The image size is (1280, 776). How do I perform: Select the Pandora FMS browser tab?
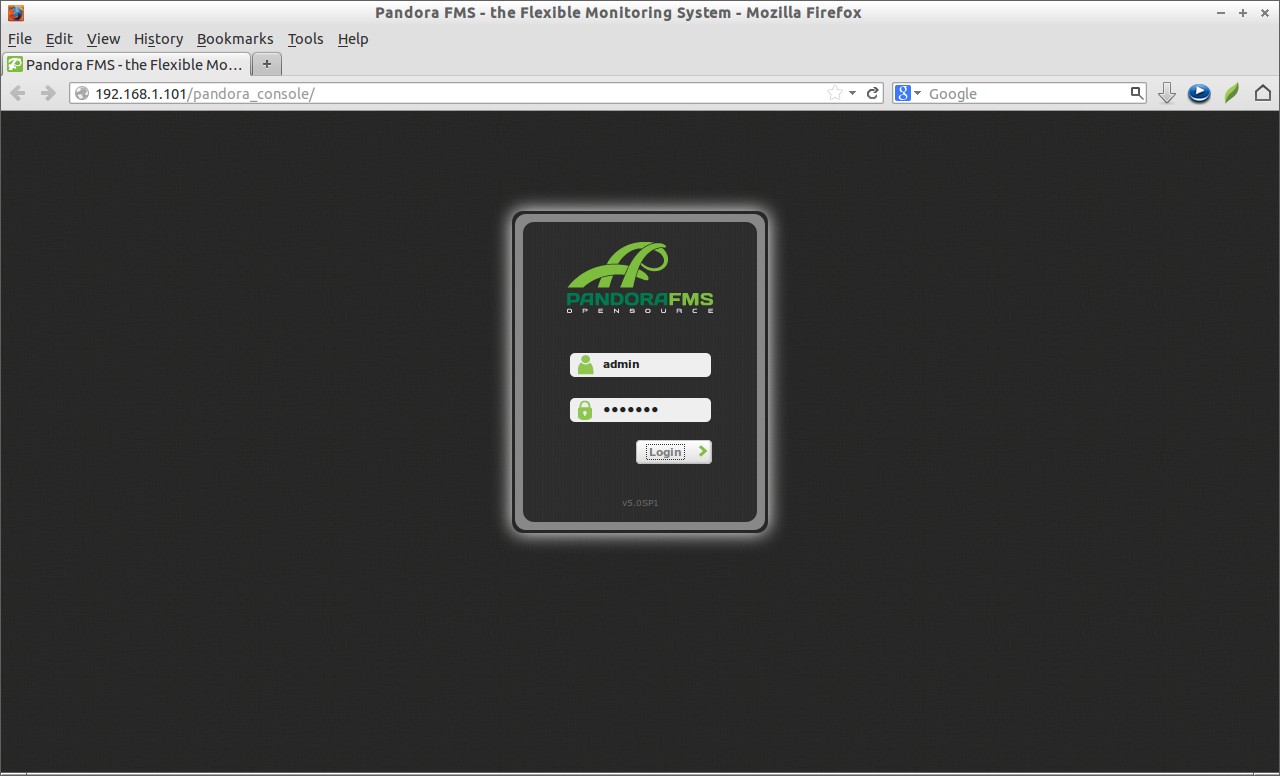point(126,64)
